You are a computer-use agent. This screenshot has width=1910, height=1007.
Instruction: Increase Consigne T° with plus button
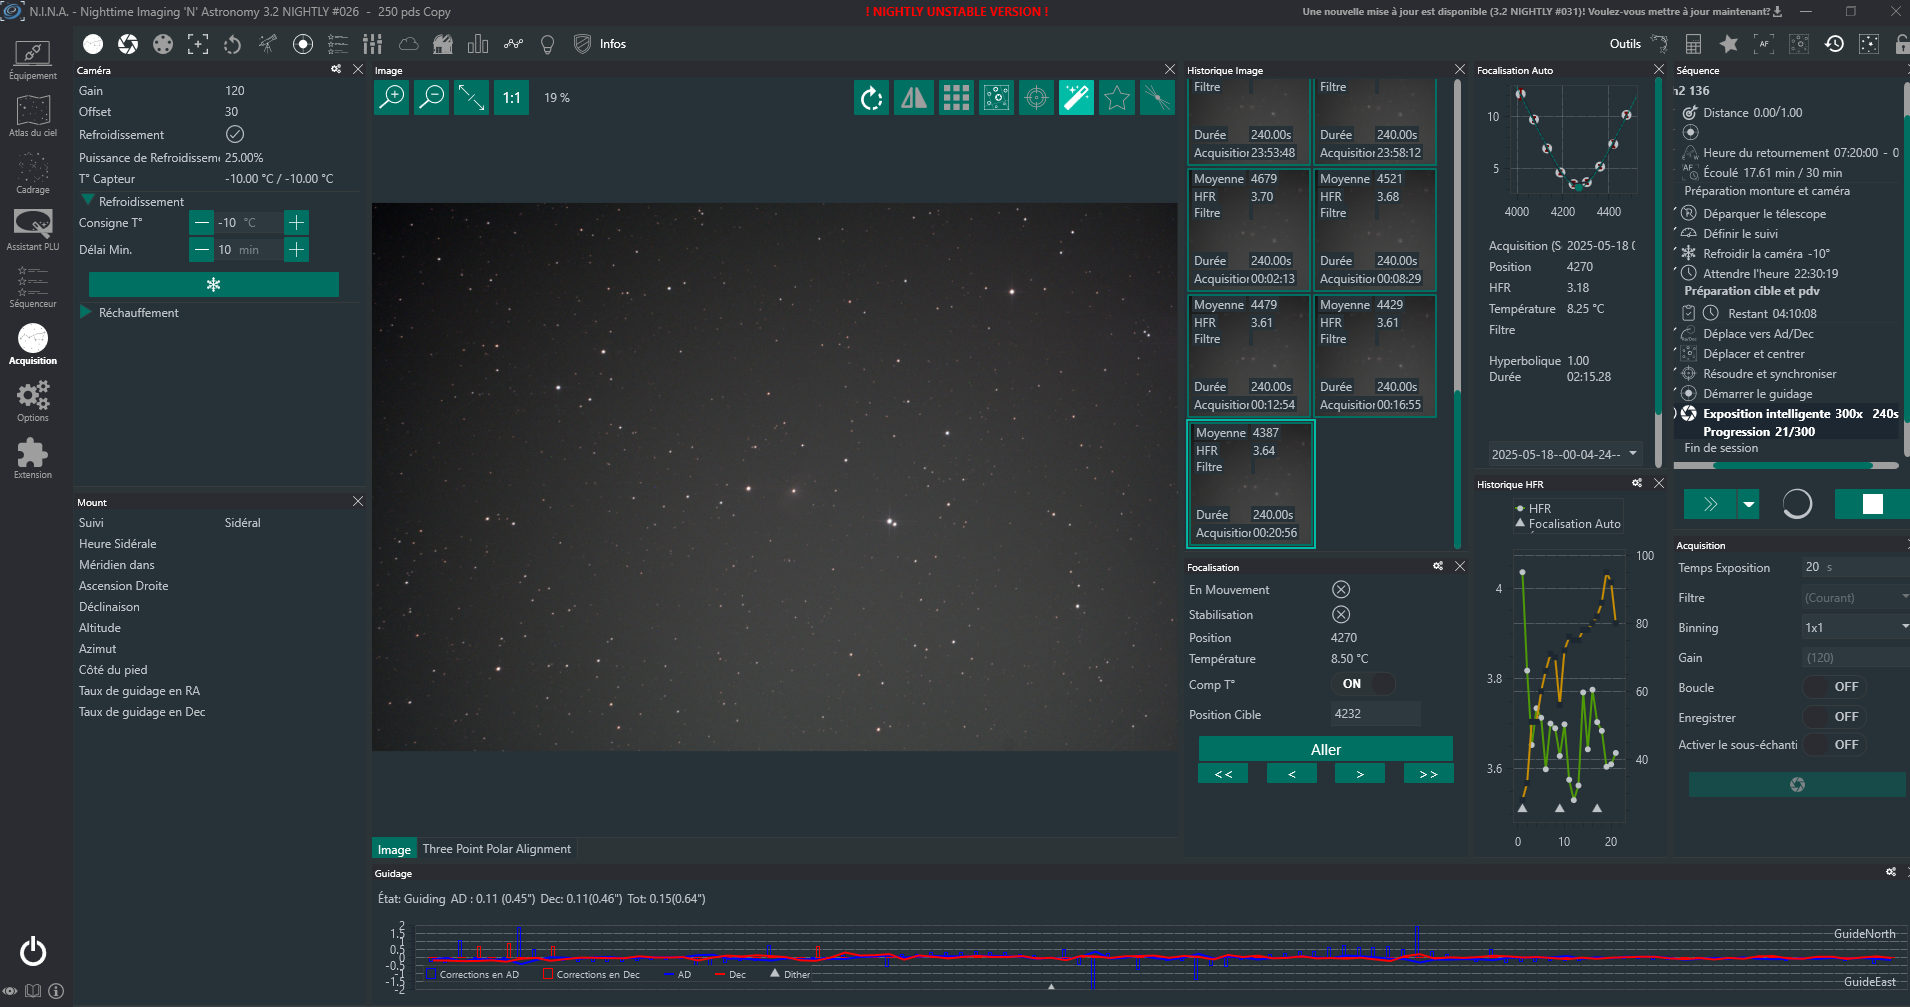click(x=296, y=223)
